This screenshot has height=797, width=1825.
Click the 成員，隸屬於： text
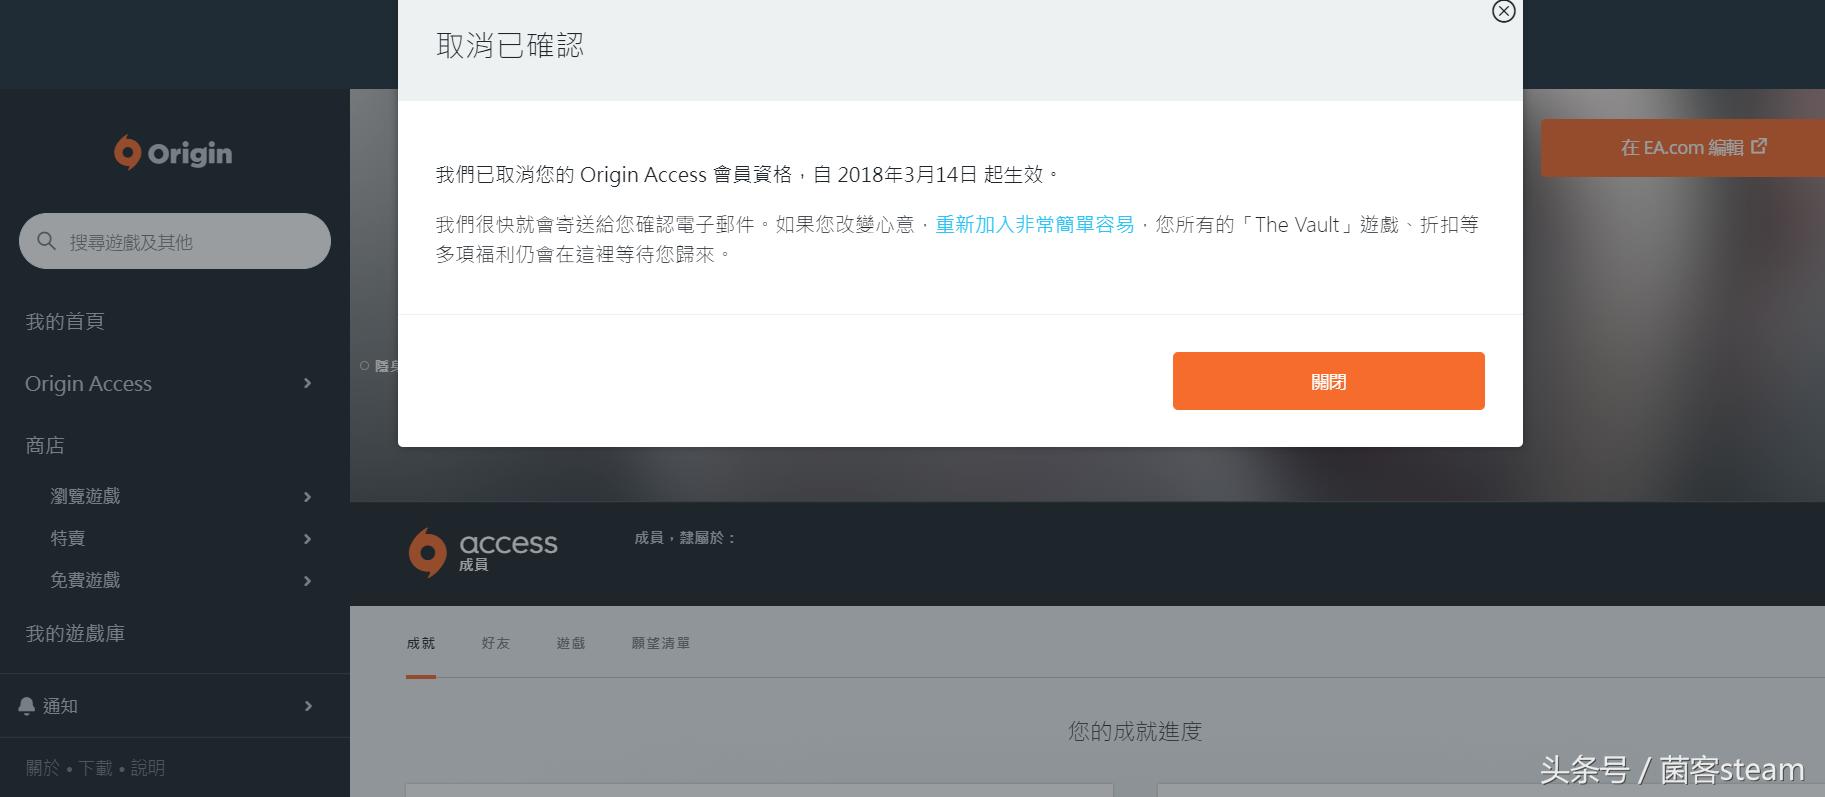pos(685,538)
